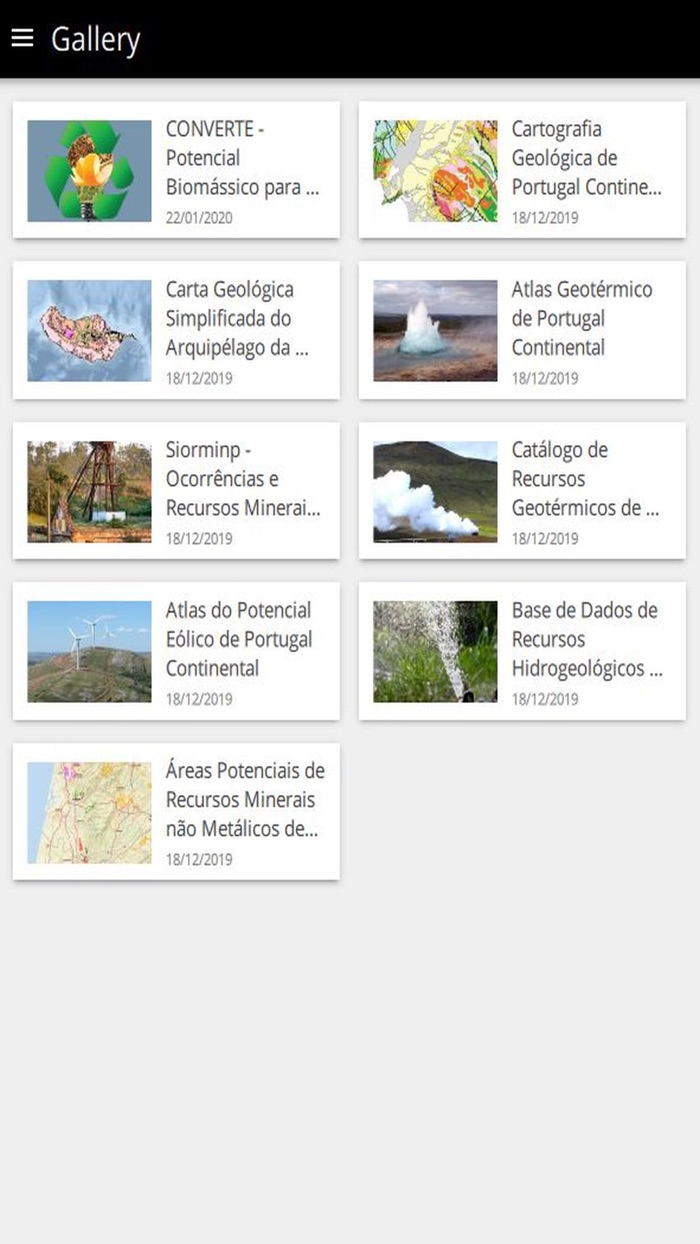The image size is (700, 1244).
Task: Click the mining headframe thumbnail of Siorminp
Action: 88,490
